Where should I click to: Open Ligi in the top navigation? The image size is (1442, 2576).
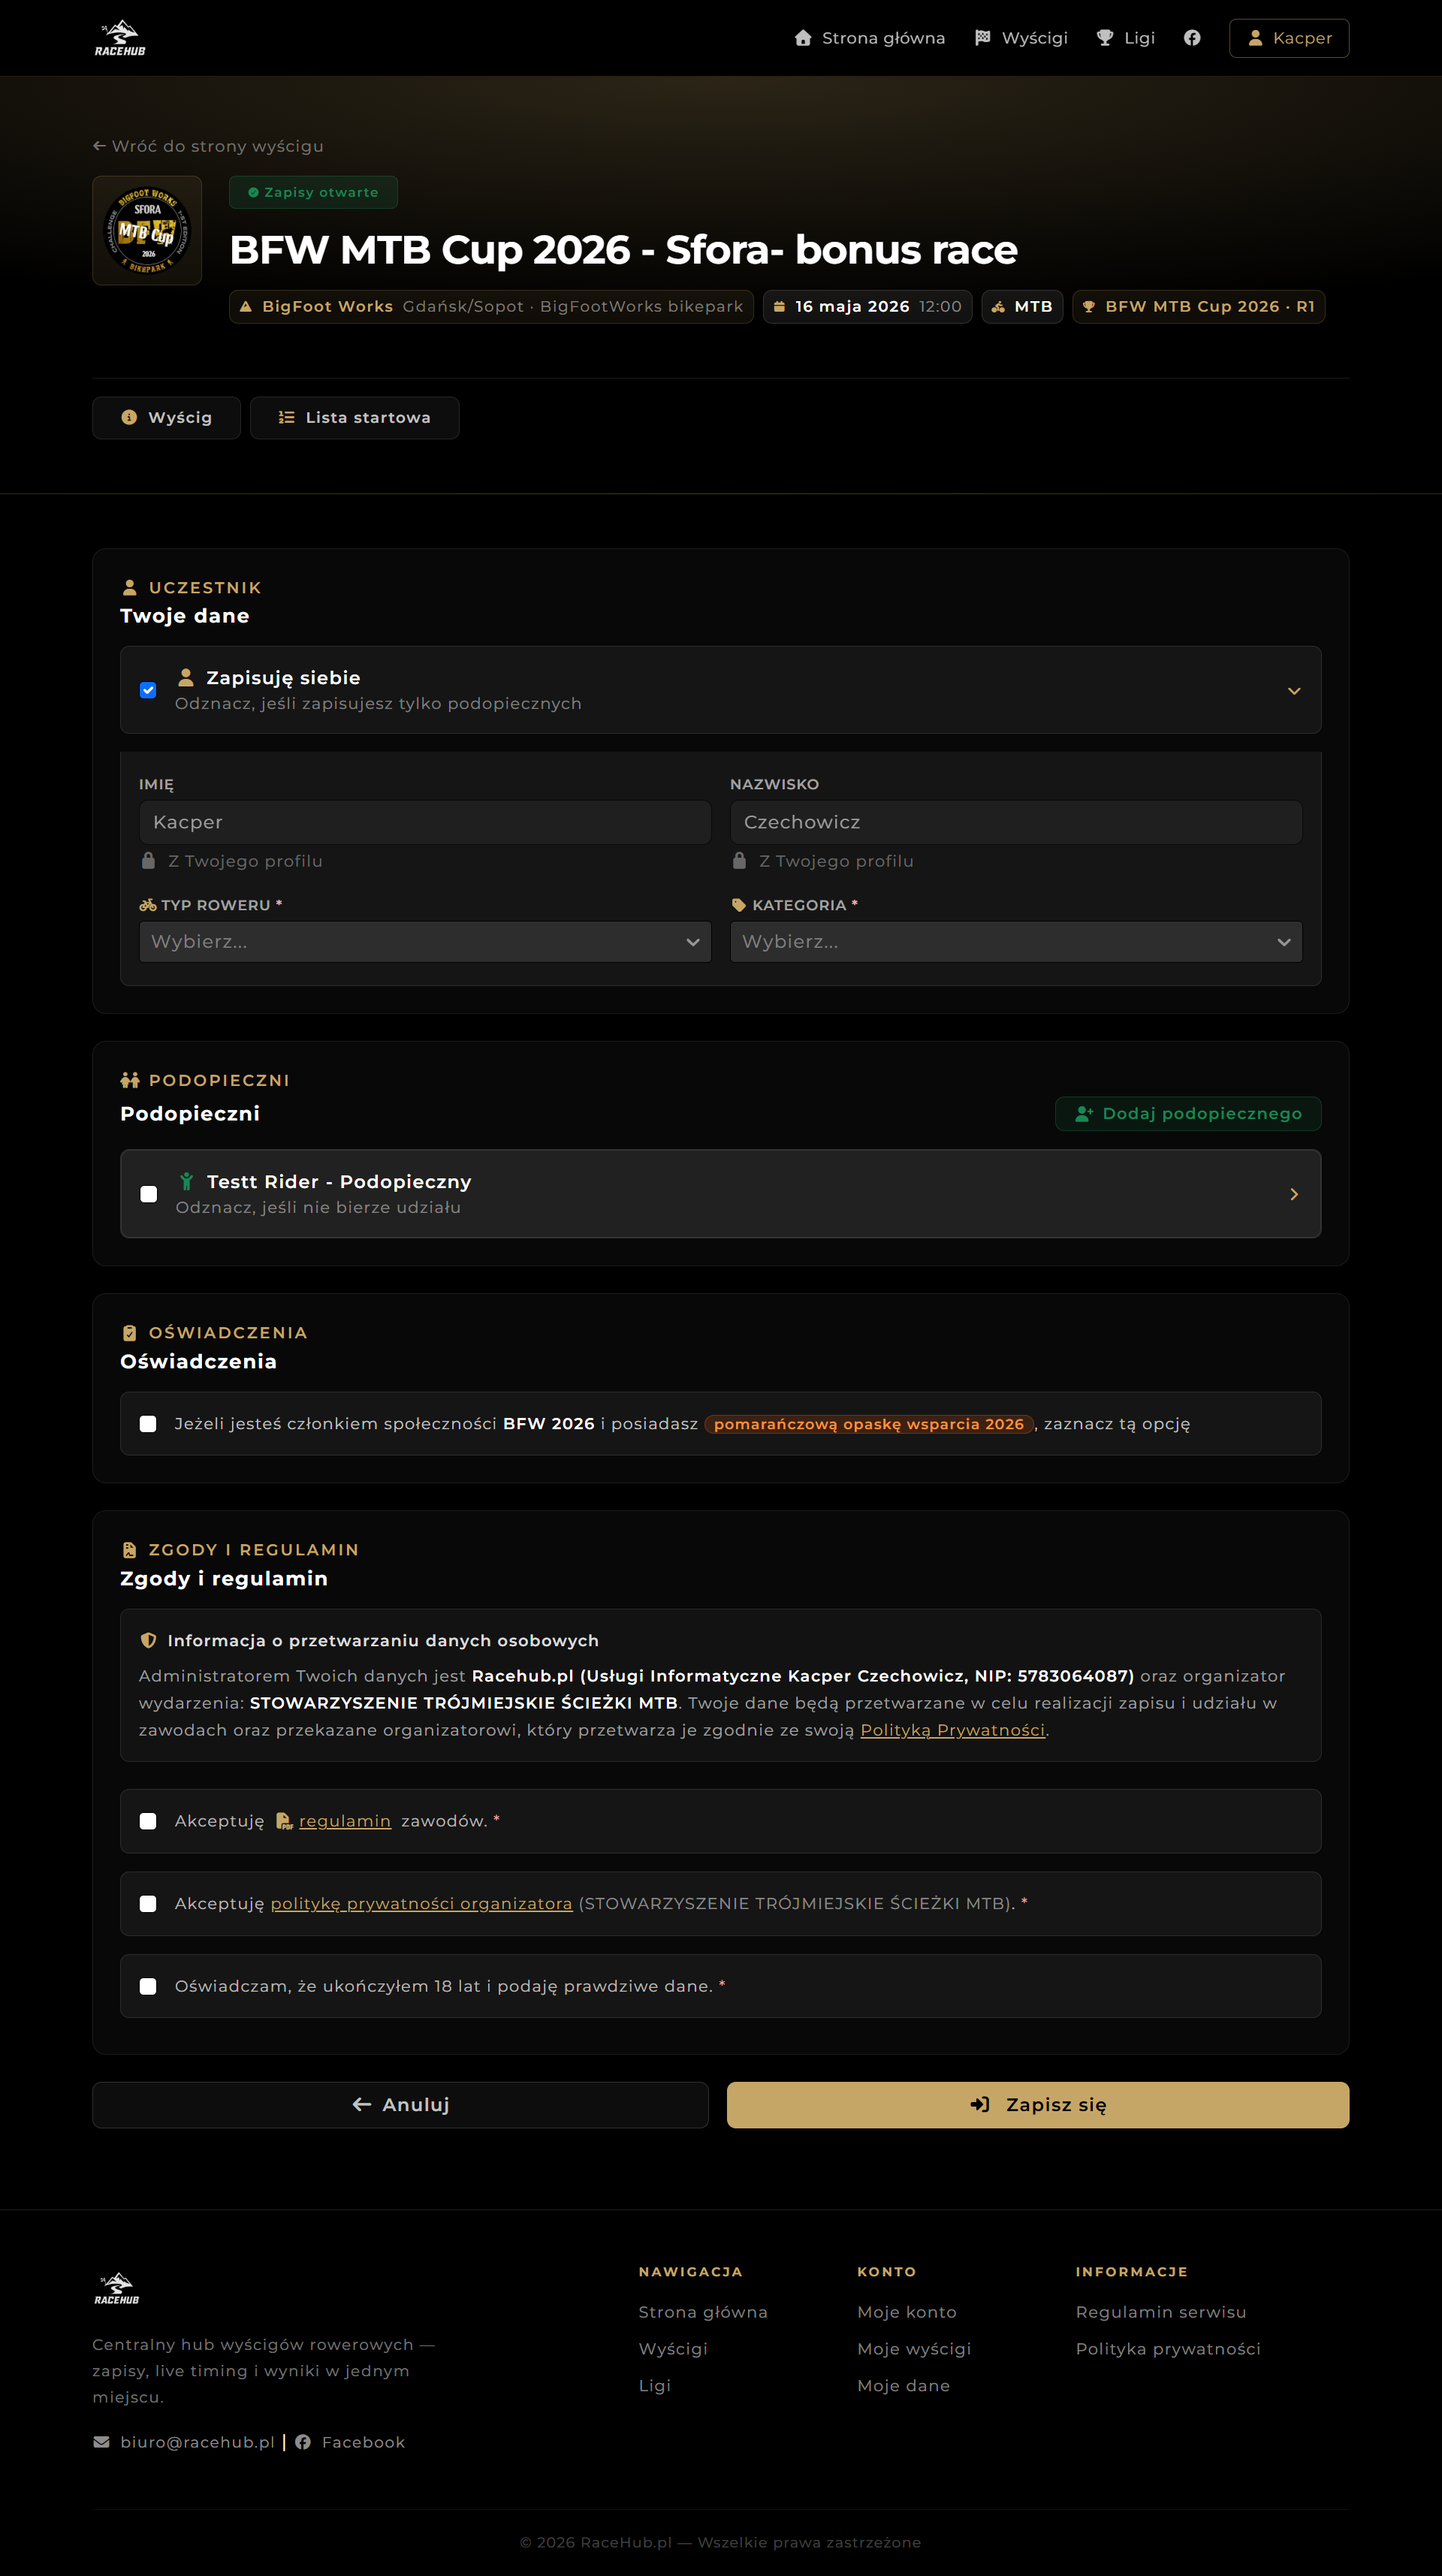(1126, 38)
